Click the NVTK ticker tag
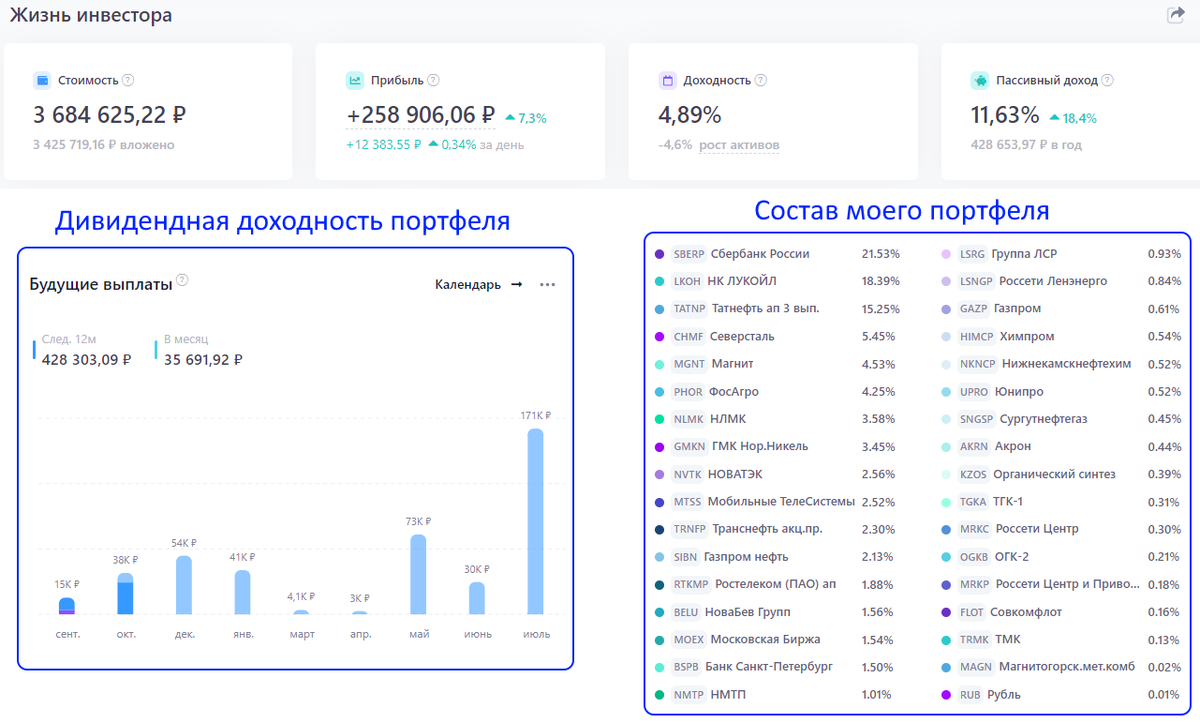Viewport: 1200px width, 723px height. [687, 474]
